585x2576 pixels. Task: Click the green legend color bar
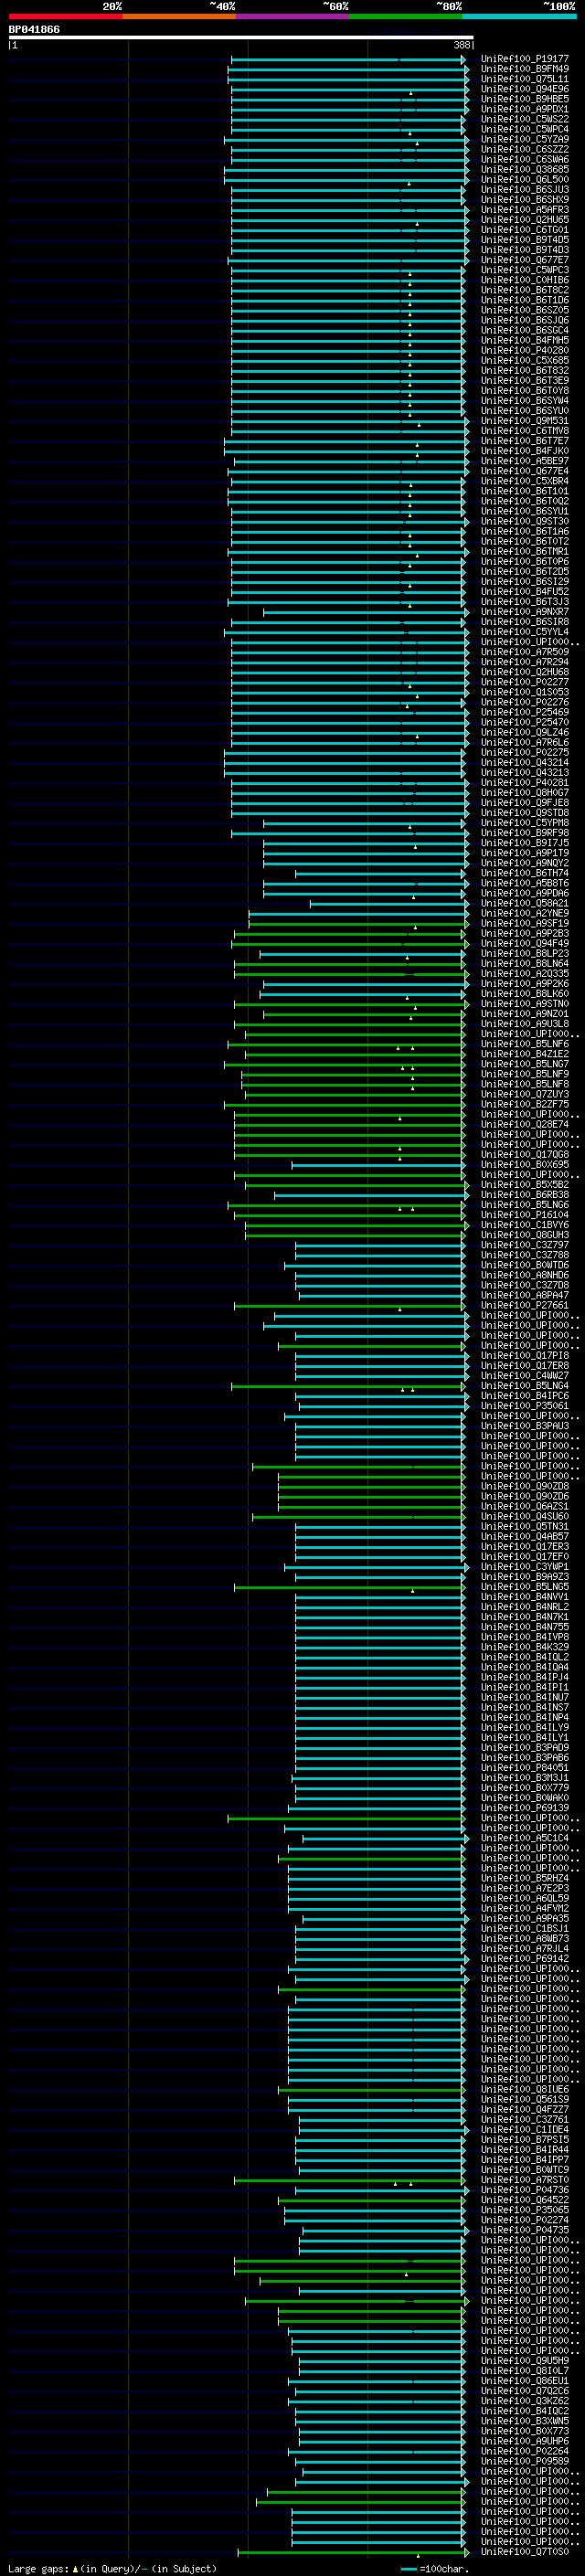pos(406,16)
